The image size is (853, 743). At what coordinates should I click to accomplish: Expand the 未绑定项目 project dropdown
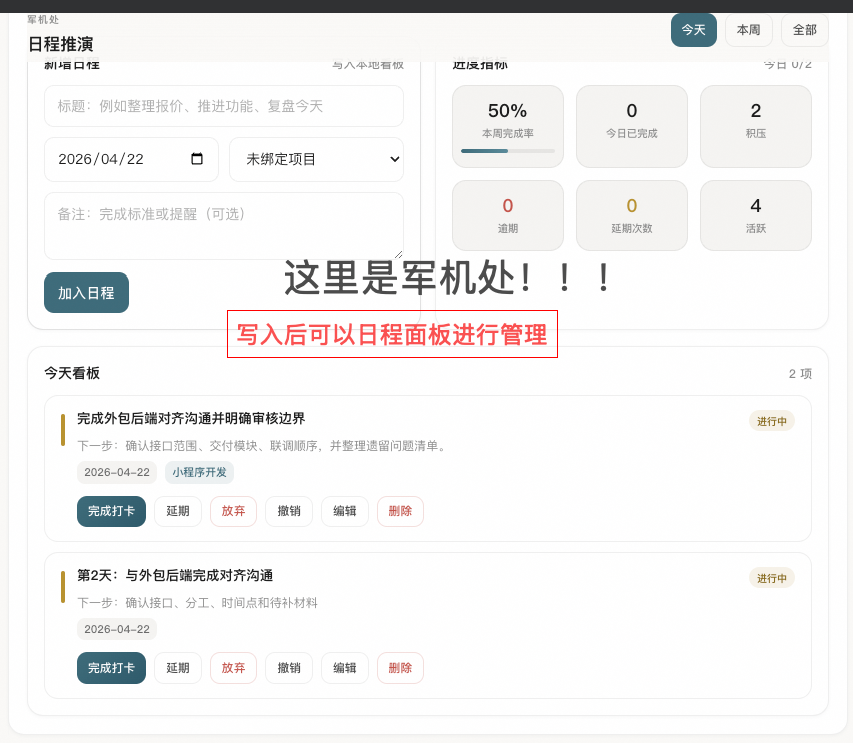pyautogui.click(x=316, y=159)
